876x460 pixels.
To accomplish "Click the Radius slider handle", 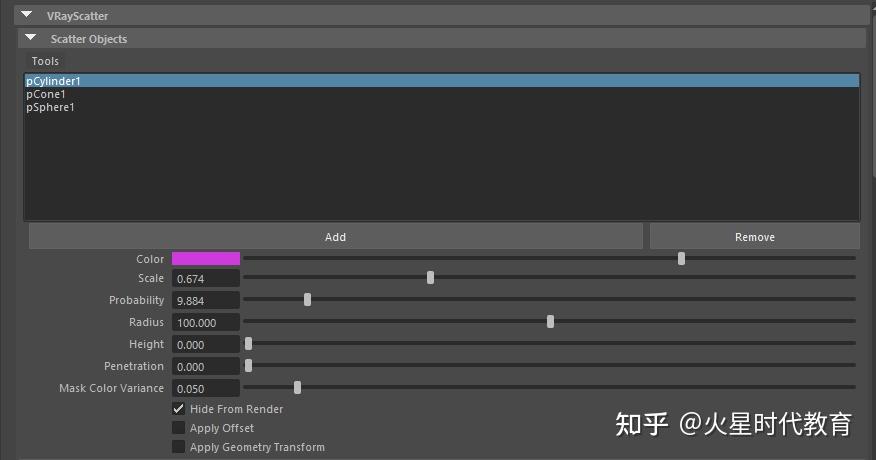I will point(550,321).
